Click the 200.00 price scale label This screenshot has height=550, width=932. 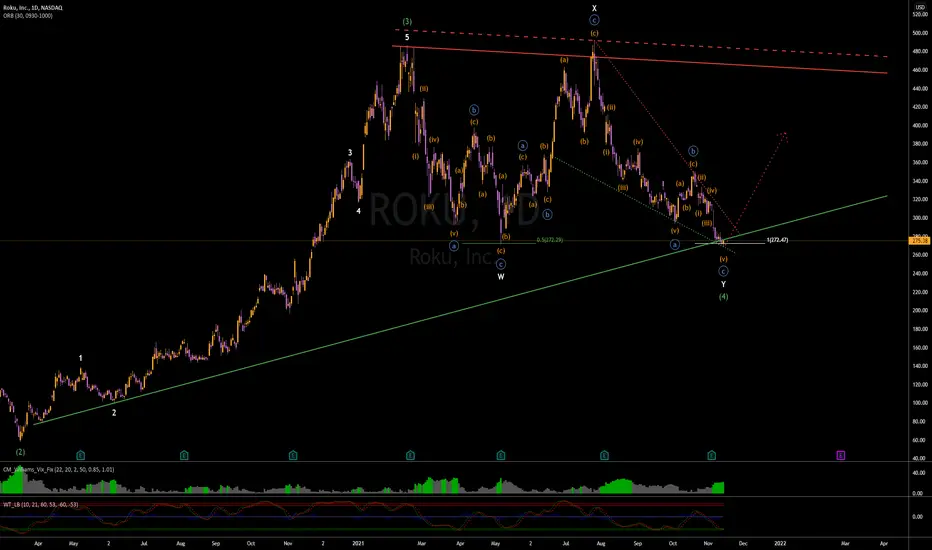[920, 310]
